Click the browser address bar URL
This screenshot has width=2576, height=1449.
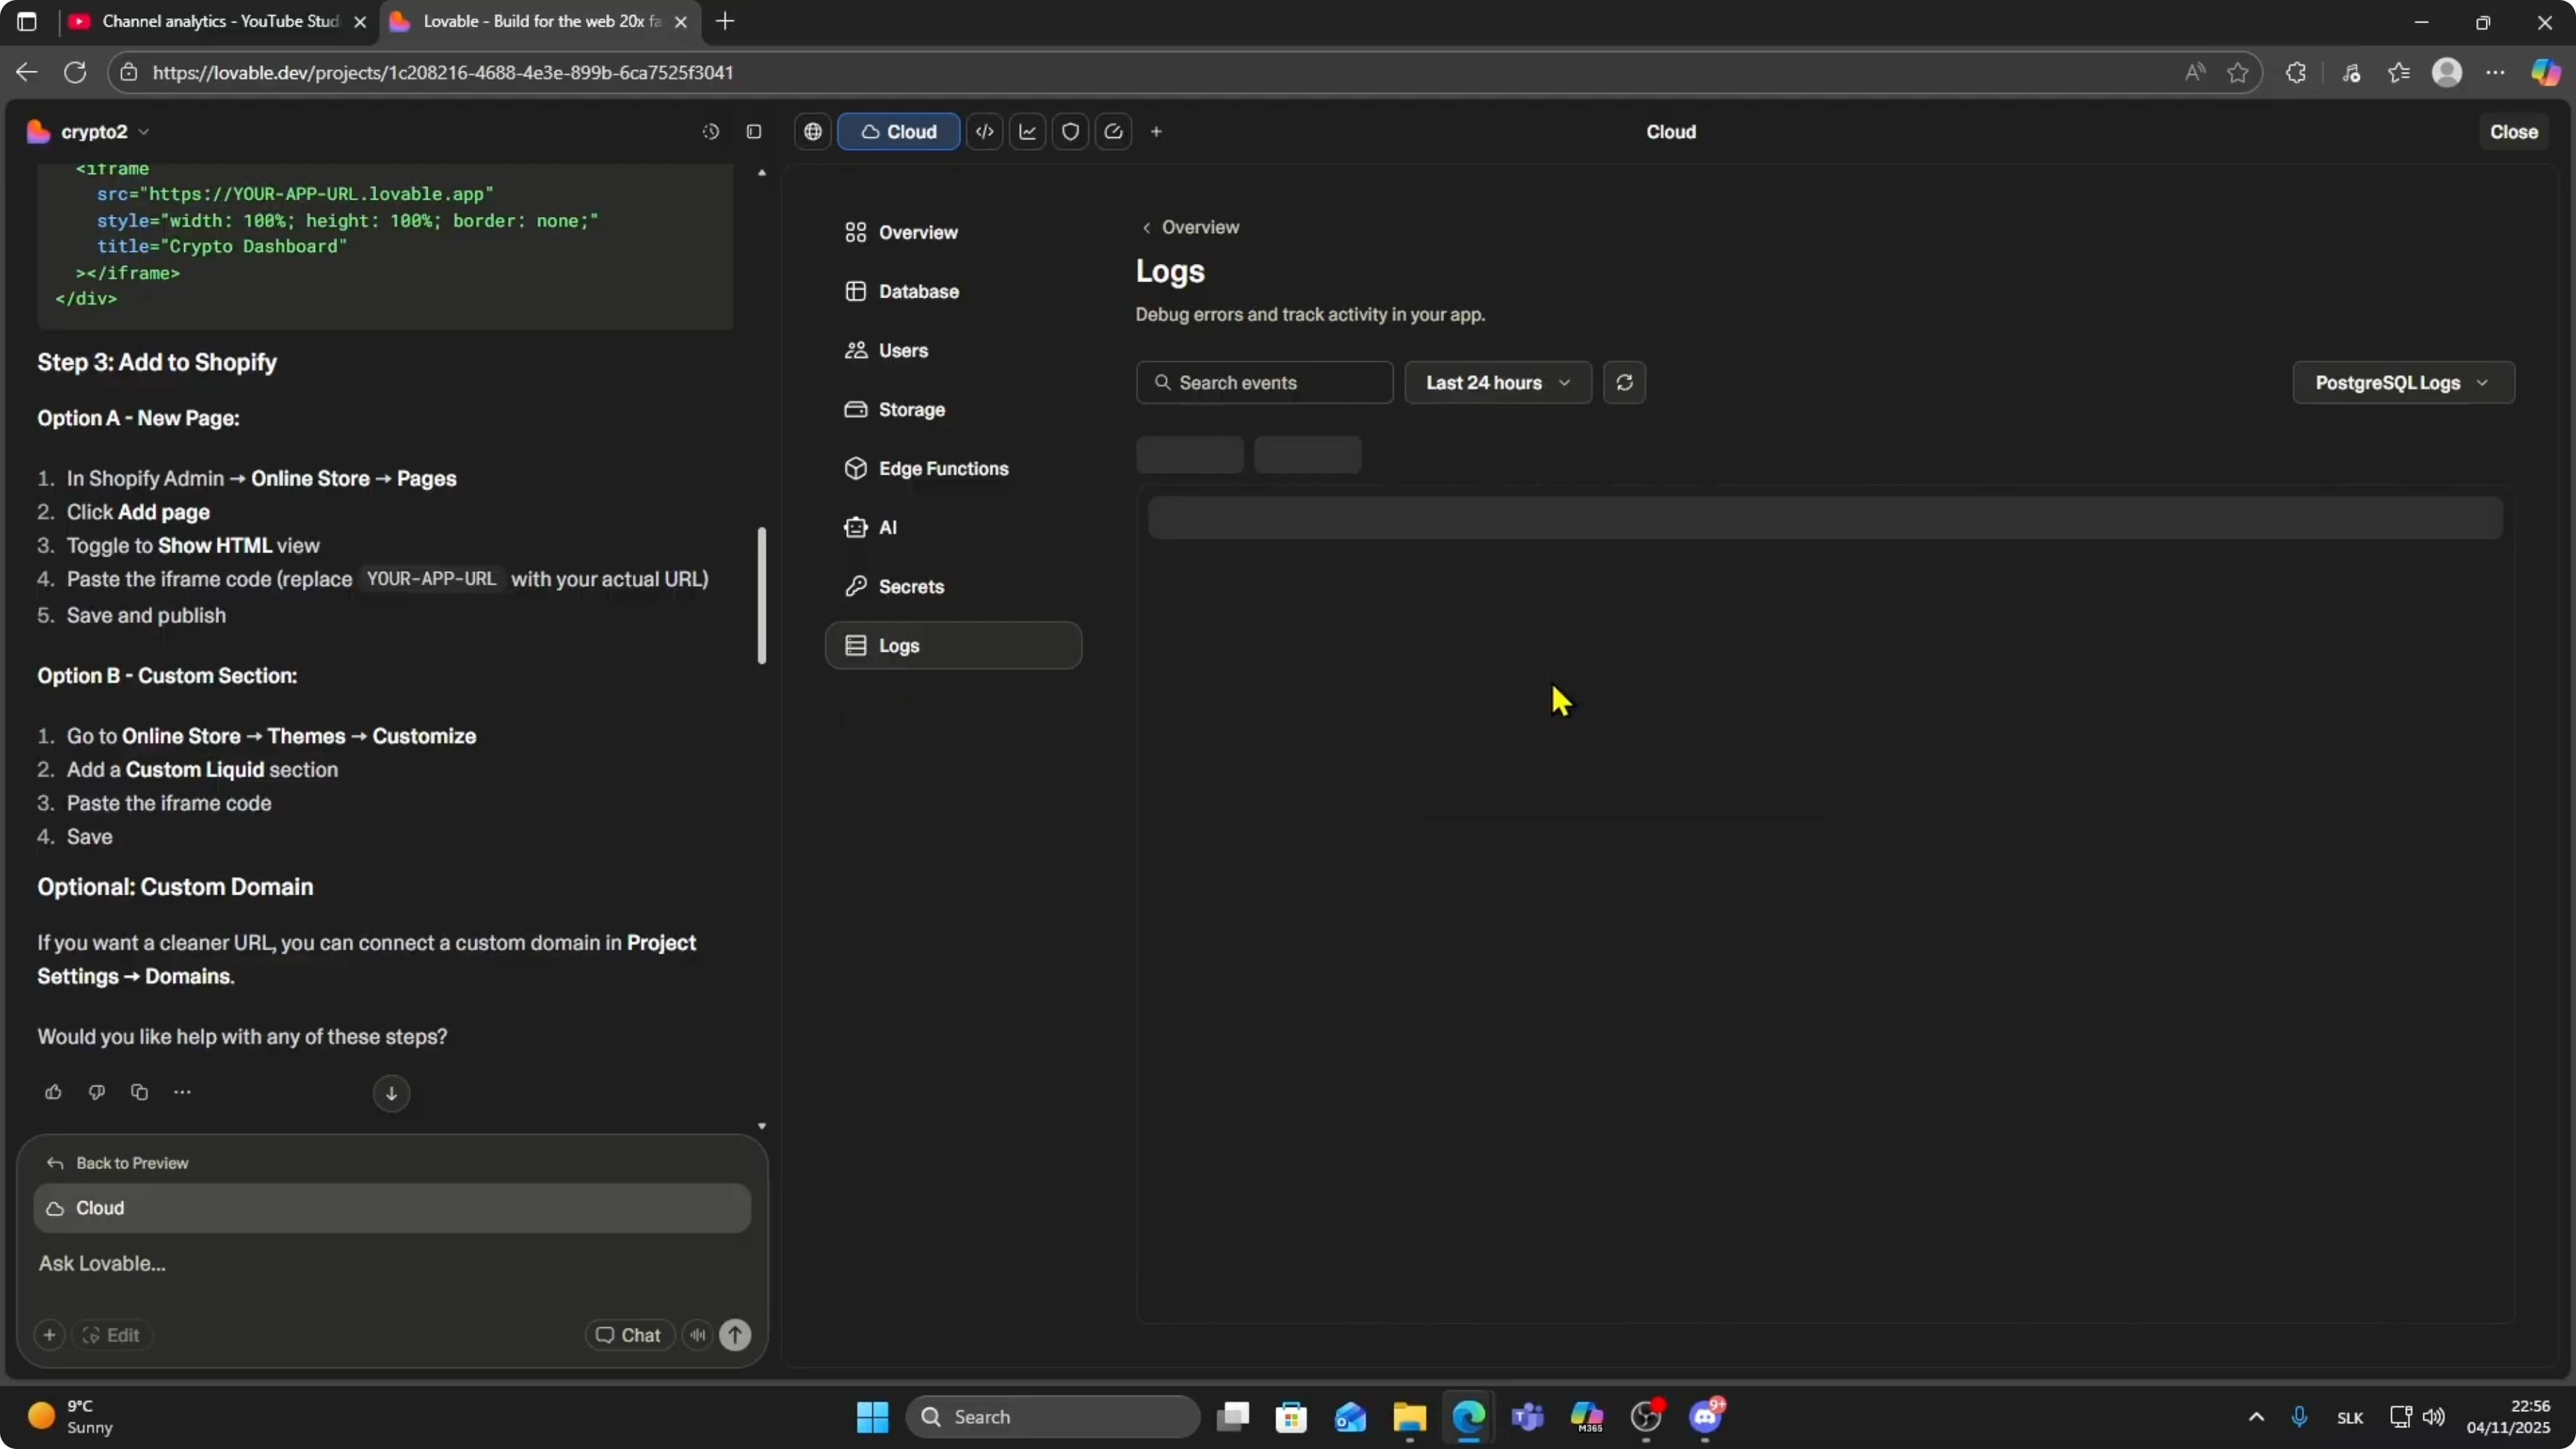point(443,72)
